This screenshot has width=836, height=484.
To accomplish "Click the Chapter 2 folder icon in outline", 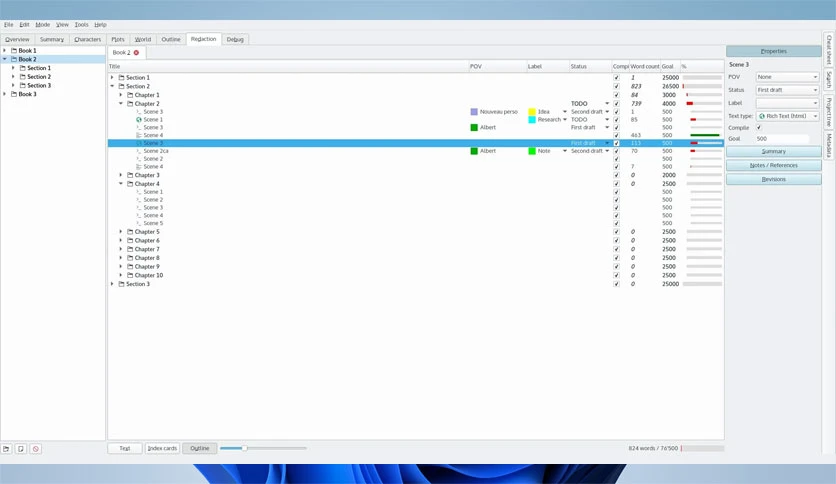I will pyautogui.click(x=130, y=103).
